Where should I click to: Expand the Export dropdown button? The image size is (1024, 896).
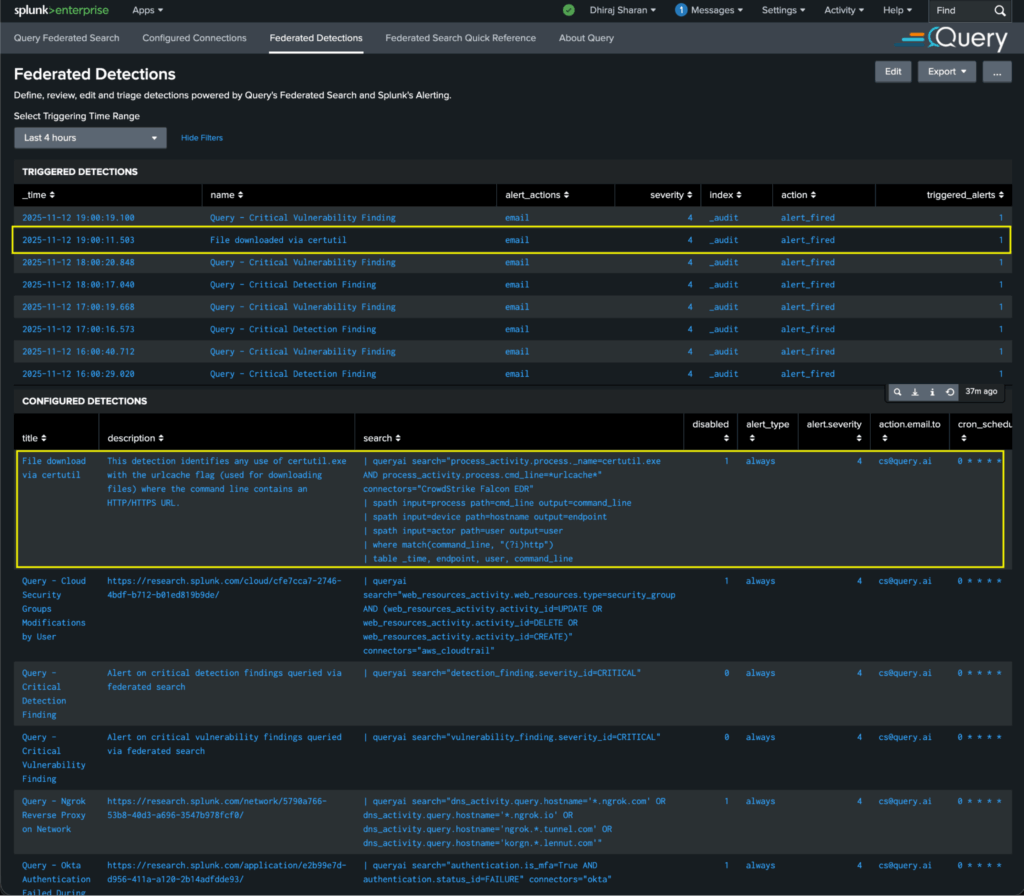coord(946,72)
